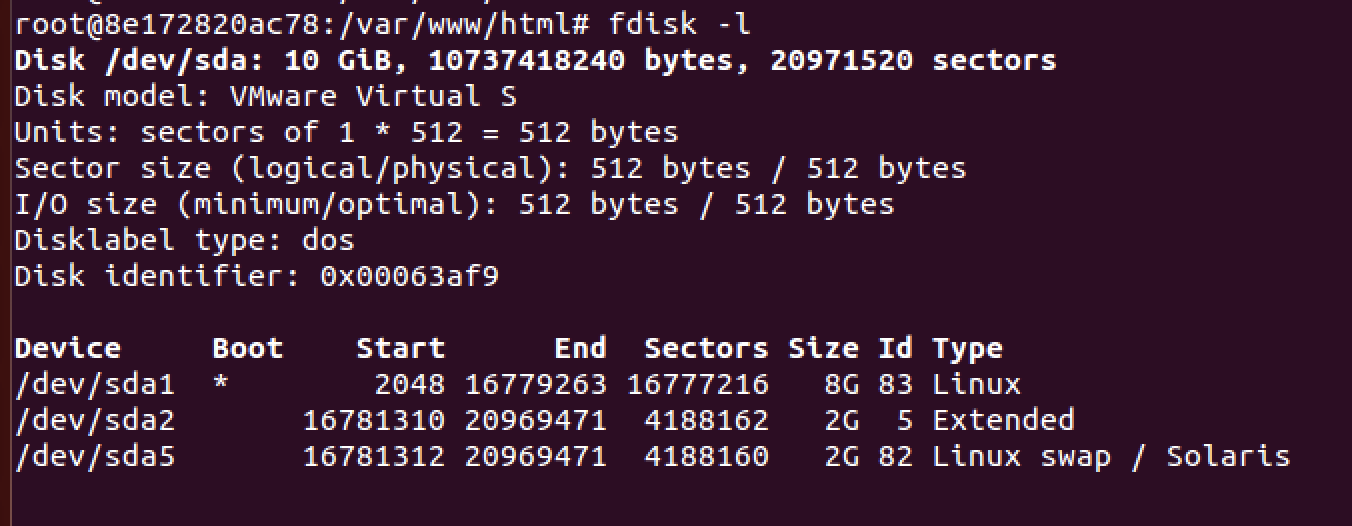Click the 'Disk model: VMware Virtual S' line
Screen dimensions: 1352x526
[x=265, y=97]
